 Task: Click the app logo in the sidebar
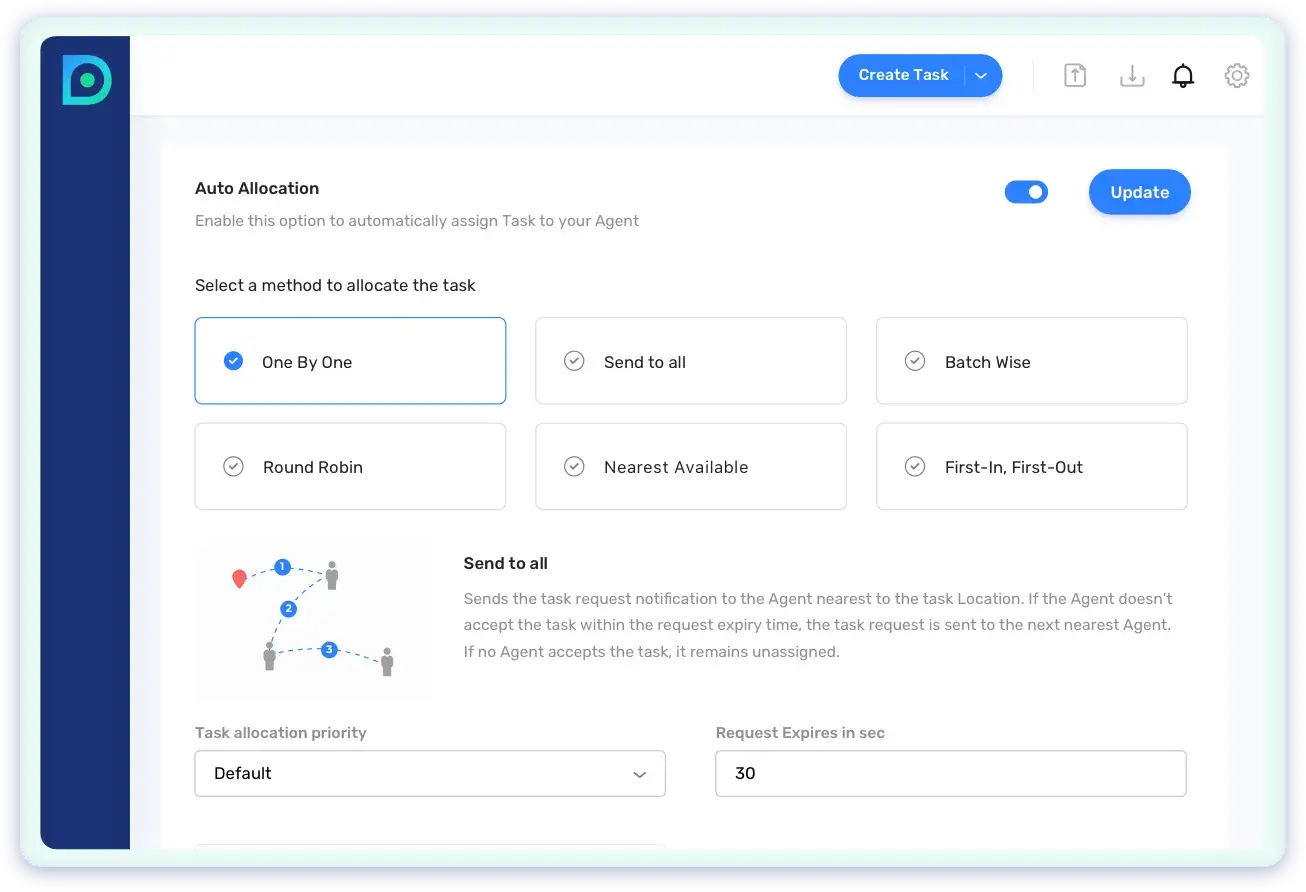coord(86,80)
